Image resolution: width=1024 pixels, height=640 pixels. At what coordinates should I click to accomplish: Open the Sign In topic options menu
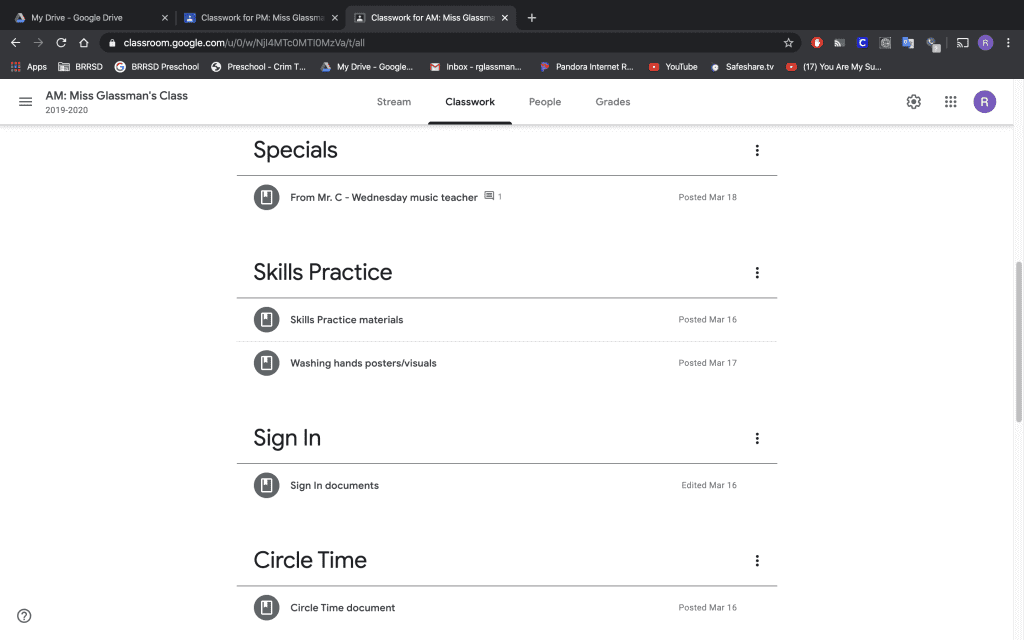tap(757, 438)
